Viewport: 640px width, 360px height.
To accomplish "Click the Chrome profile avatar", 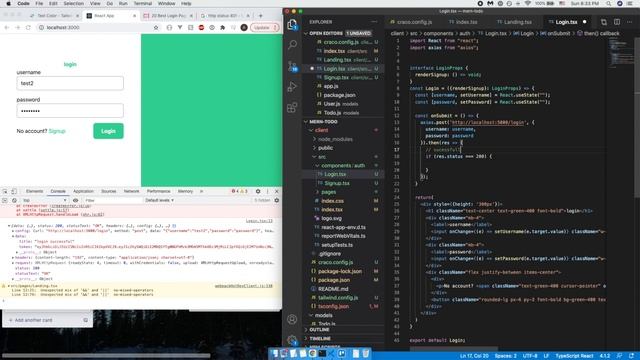I will tap(244, 27).
